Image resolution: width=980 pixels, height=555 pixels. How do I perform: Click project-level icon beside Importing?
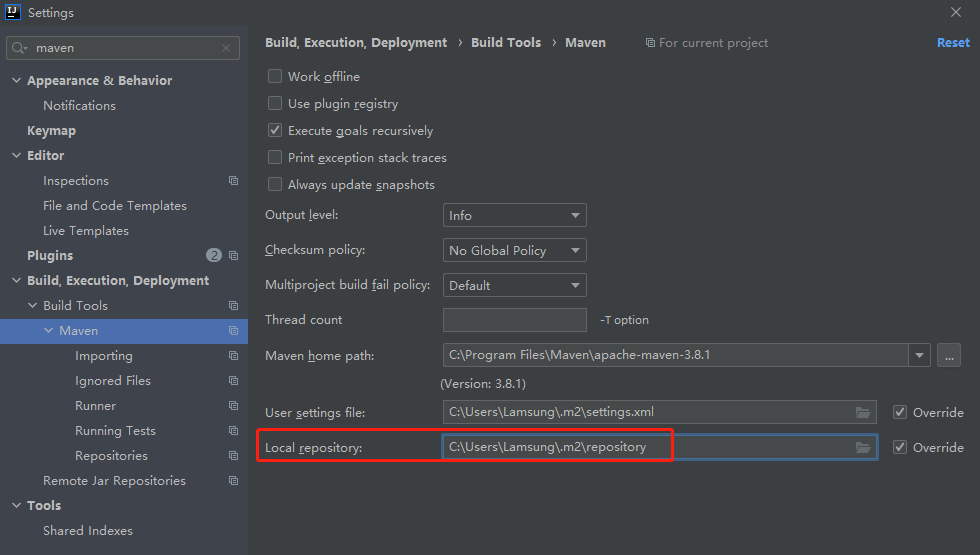233,356
